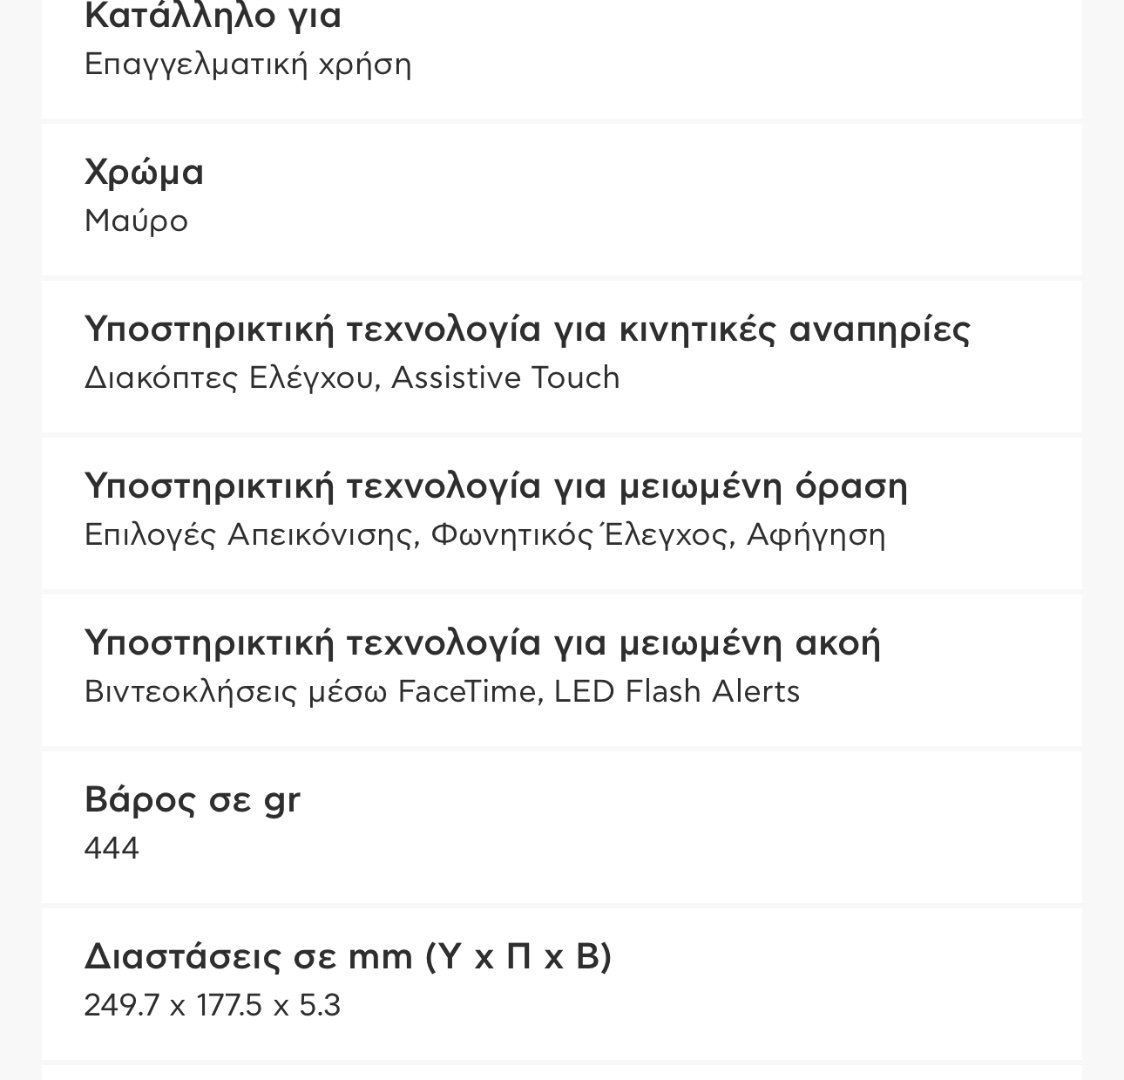Click the kinetic disabilities assistive technology heading
This screenshot has height=1080, width=1124.
tap(527, 330)
